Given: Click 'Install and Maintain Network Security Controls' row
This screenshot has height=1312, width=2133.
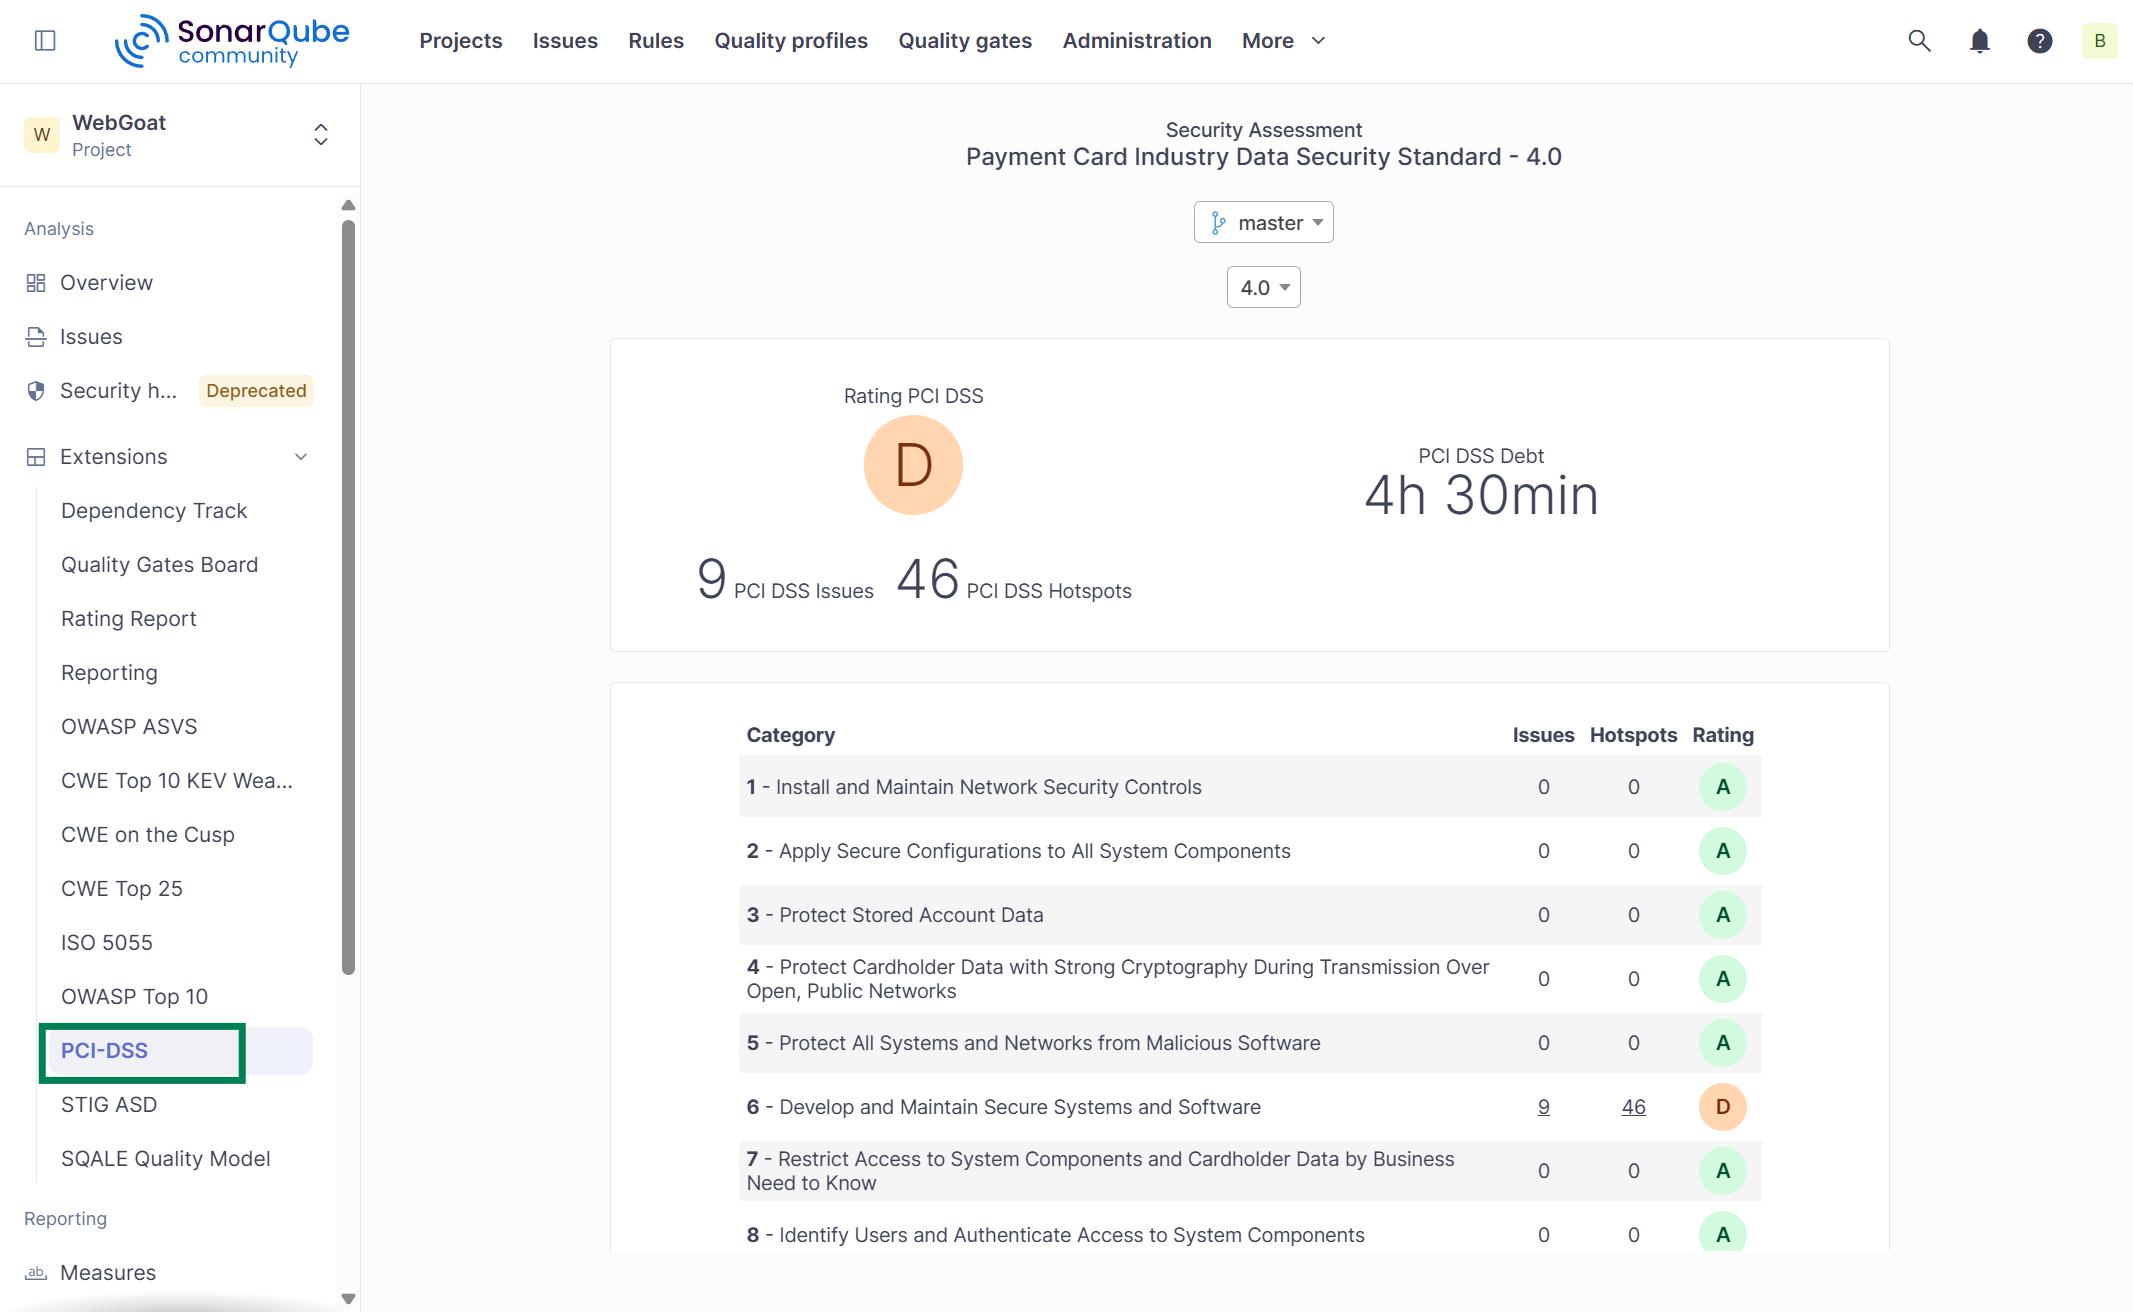Looking at the screenshot, I should 1250,787.
